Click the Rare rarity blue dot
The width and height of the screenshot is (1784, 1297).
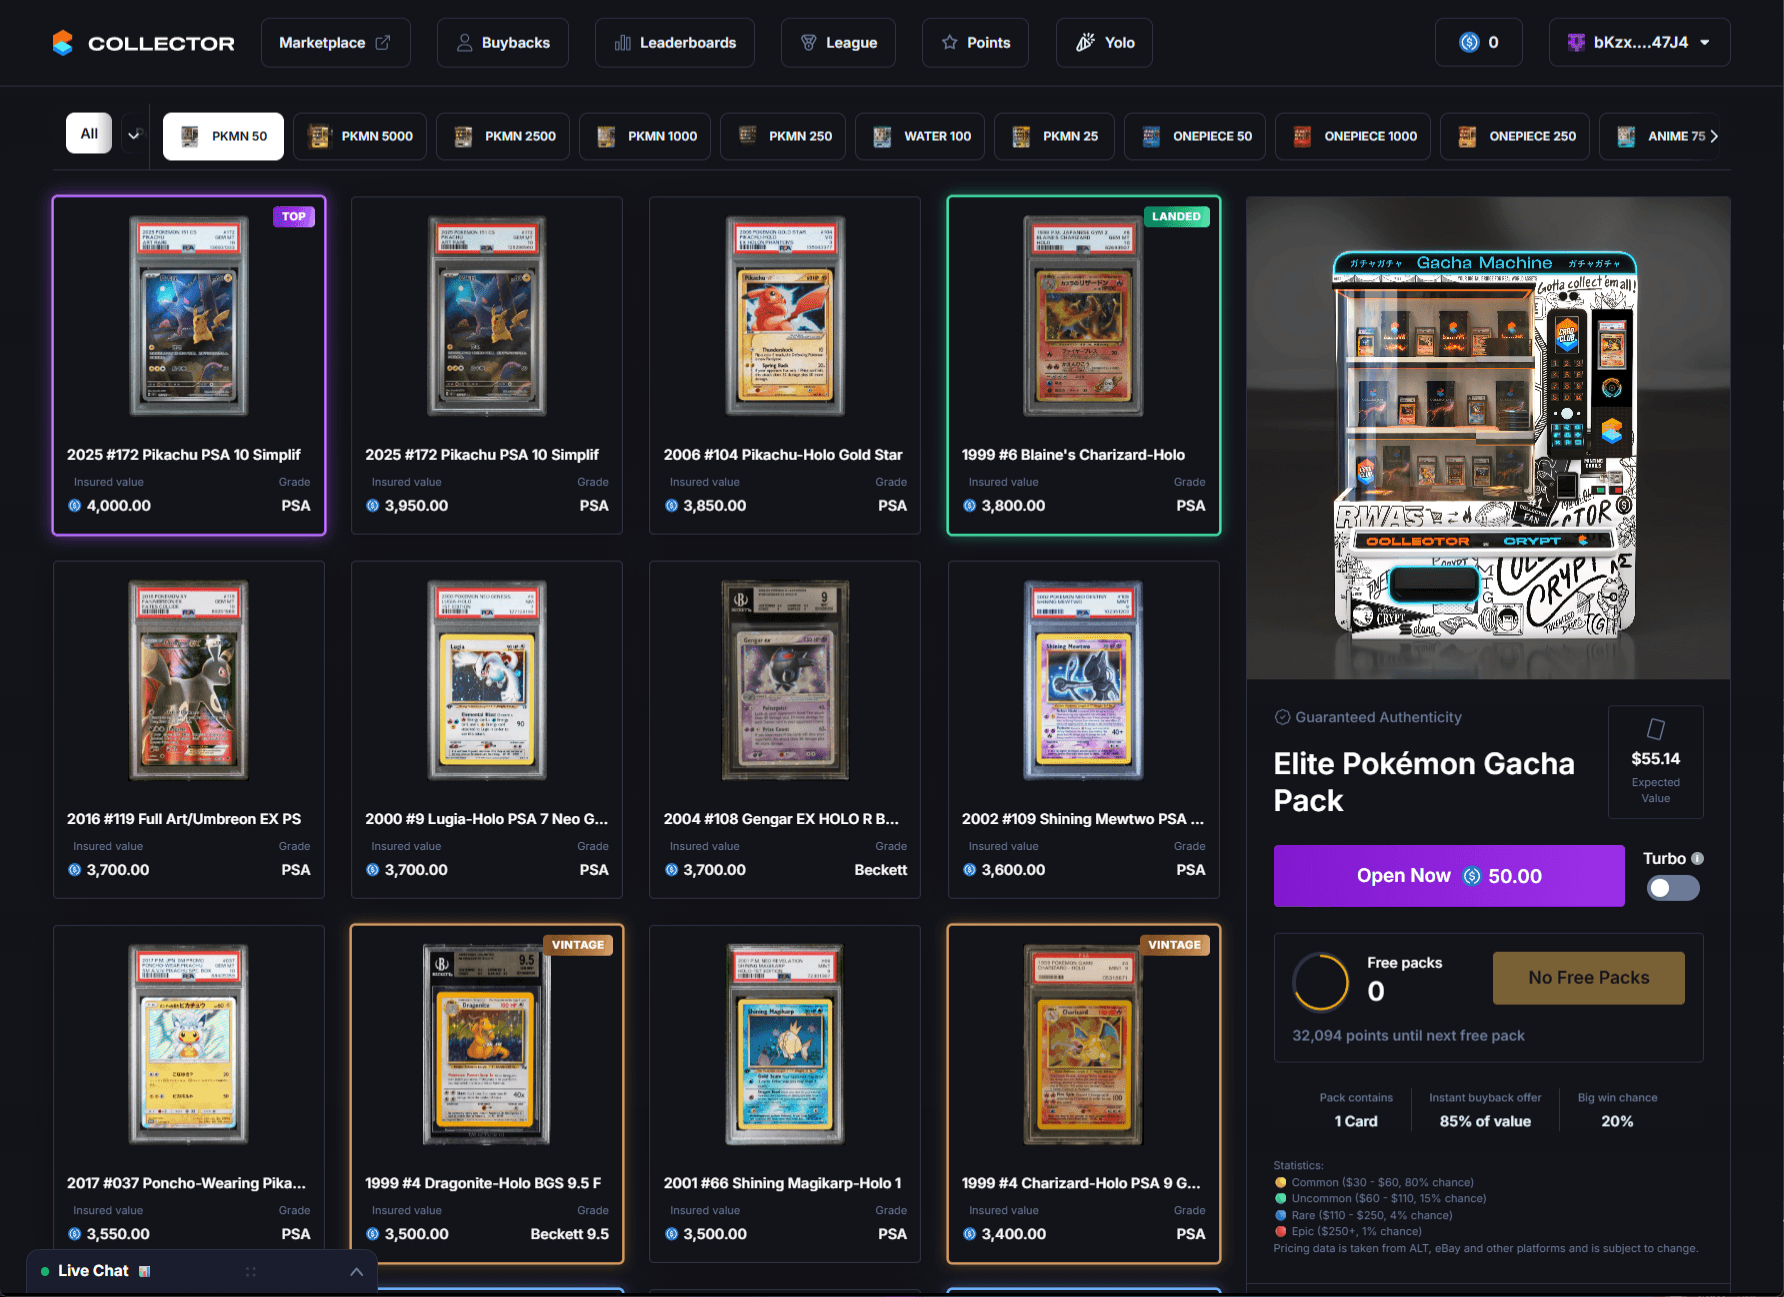point(1281,1215)
